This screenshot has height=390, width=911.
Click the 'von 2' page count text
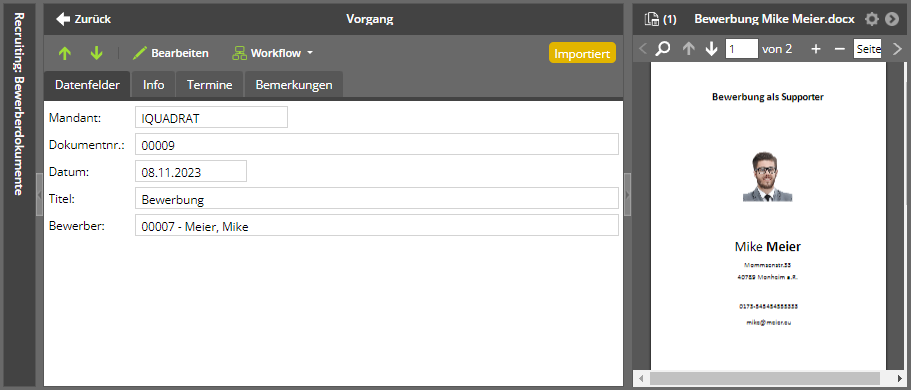tap(777, 49)
